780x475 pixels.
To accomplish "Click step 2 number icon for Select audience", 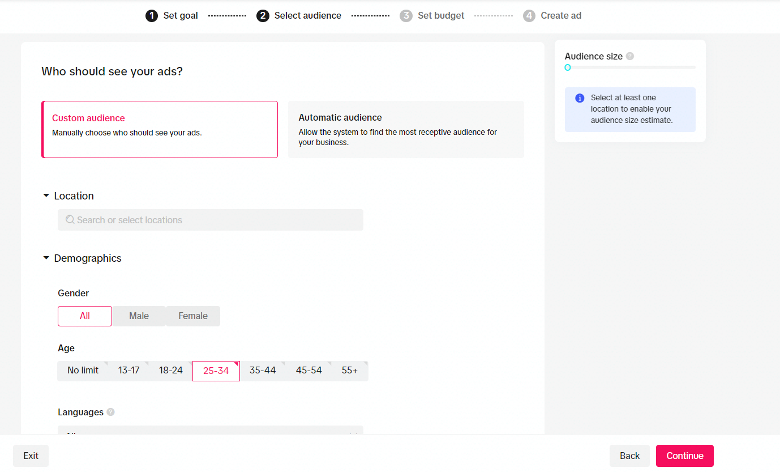I will [263, 16].
